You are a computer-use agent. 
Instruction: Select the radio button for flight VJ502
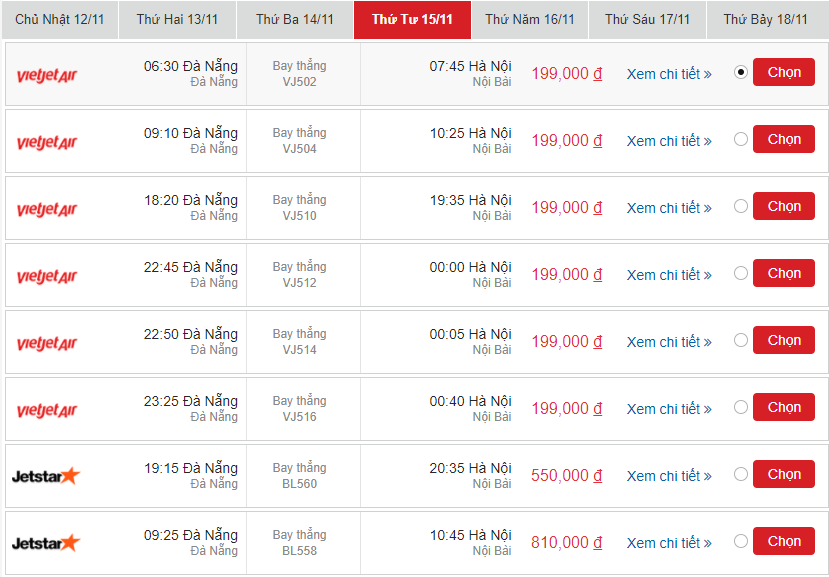pyautogui.click(x=741, y=72)
